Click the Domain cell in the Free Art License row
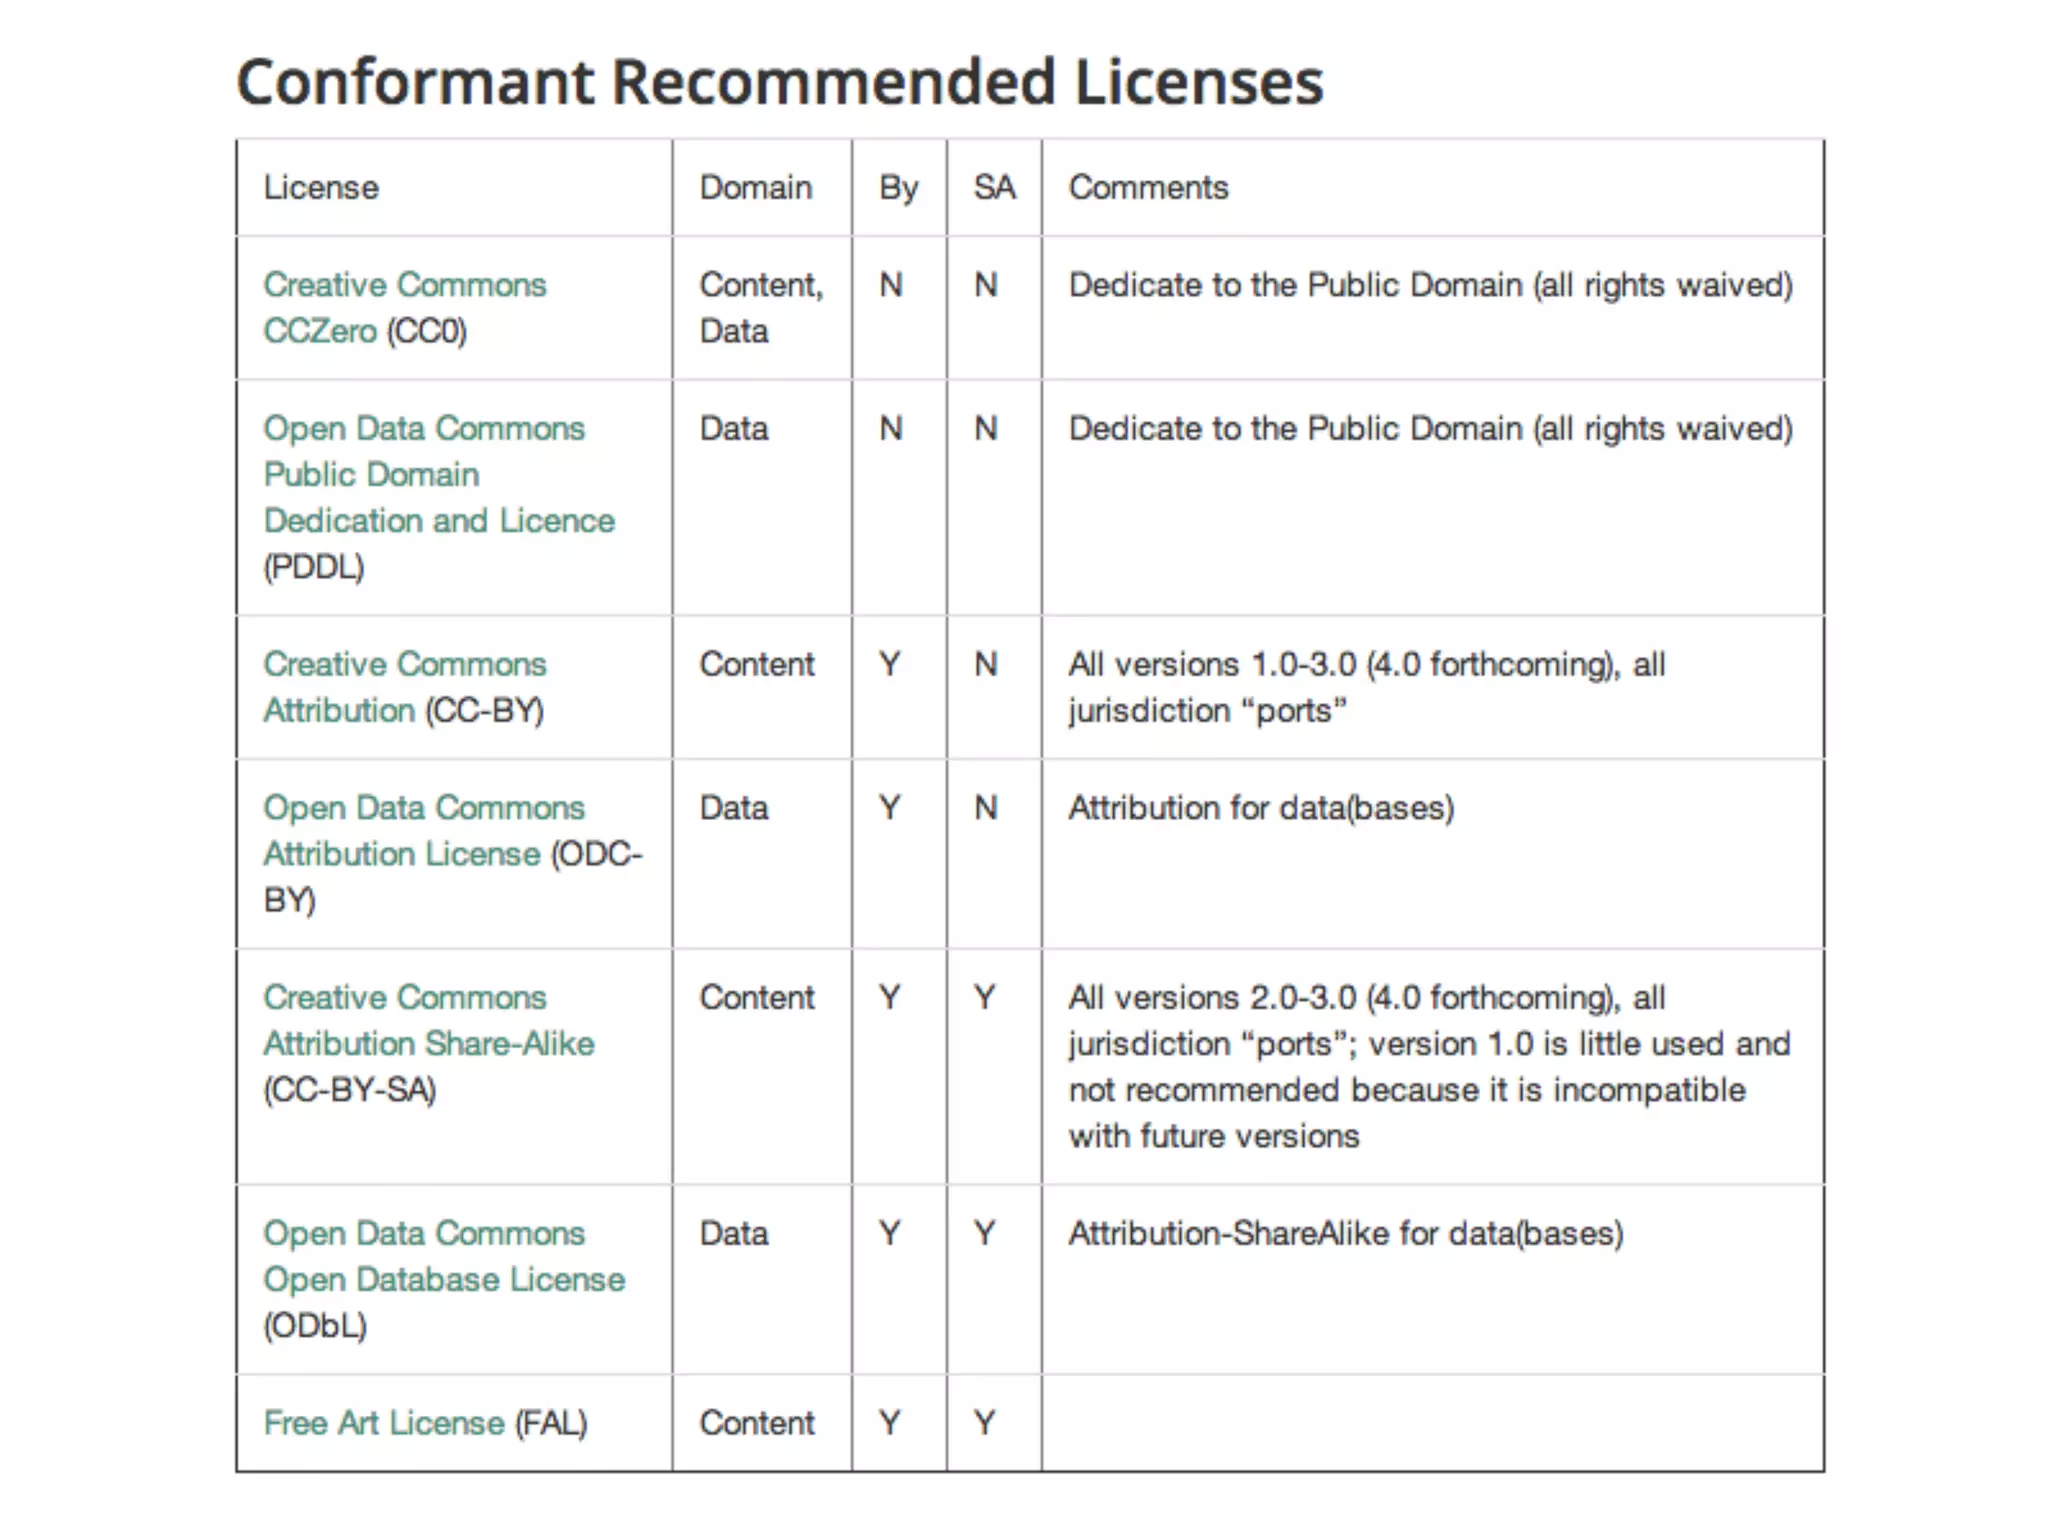2048x1536 pixels. [x=757, y=1423]
